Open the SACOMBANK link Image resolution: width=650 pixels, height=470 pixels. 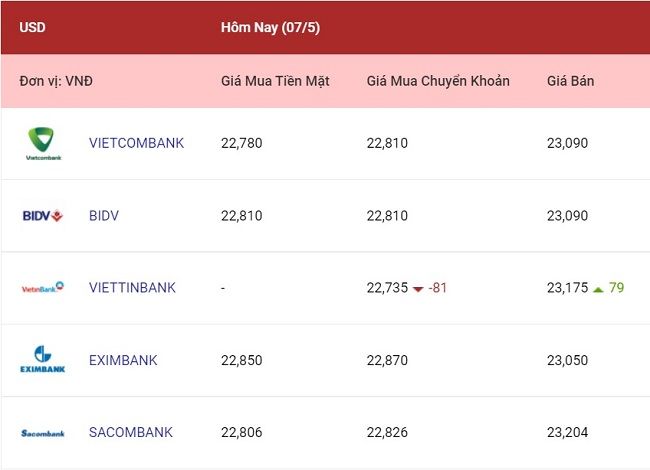131,432
